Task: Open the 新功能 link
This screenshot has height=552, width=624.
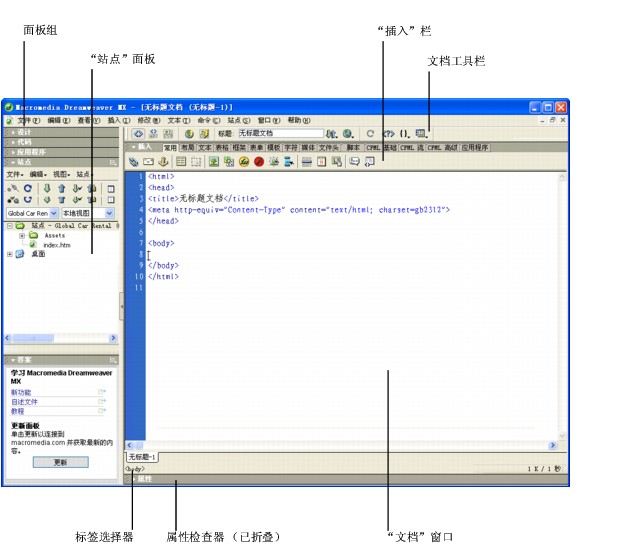Action: pos(21,392)
